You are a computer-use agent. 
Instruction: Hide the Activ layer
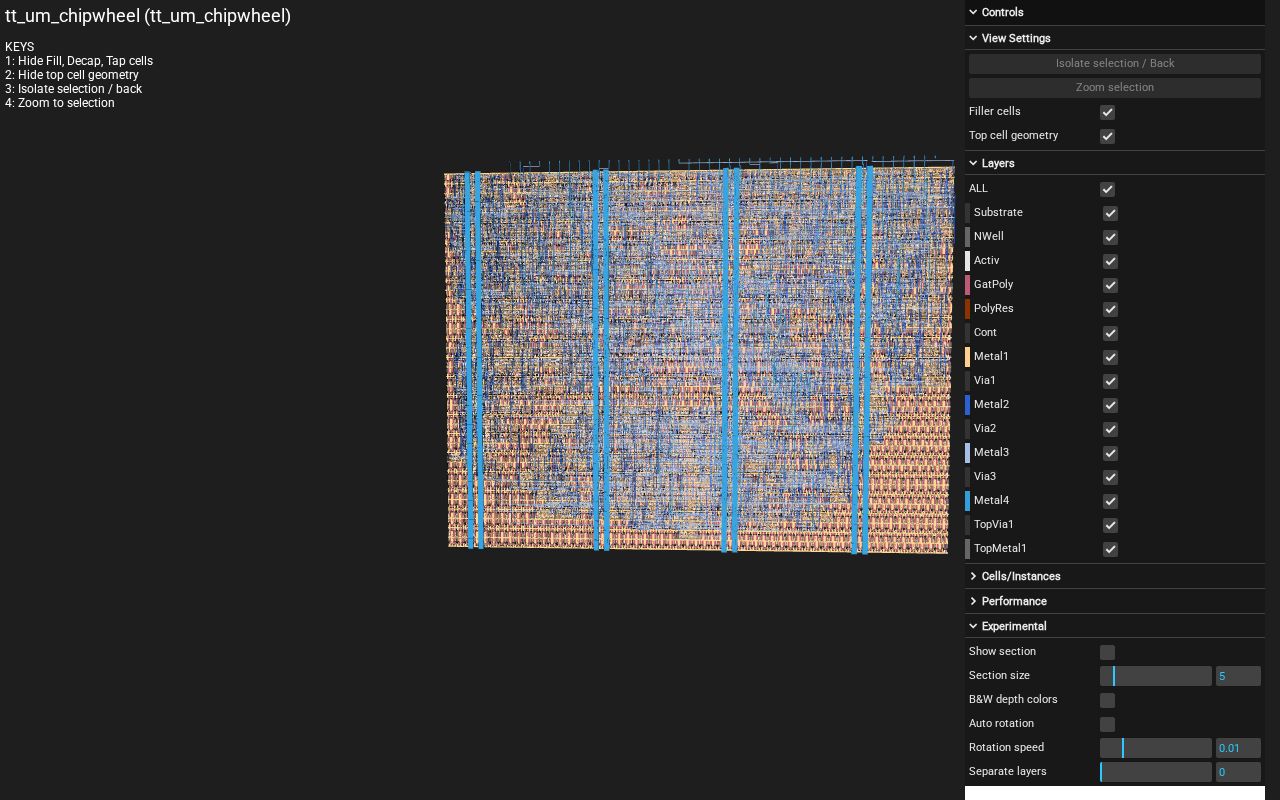pyautogui.click(x=1110, y=261)
